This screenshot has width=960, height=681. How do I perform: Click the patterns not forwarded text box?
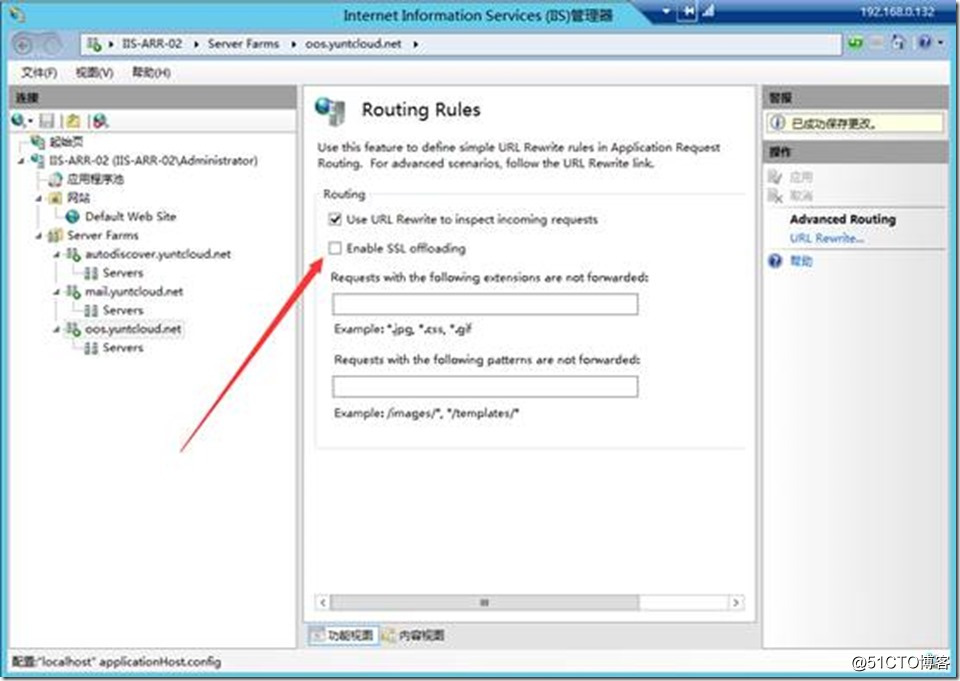(485, 386)
